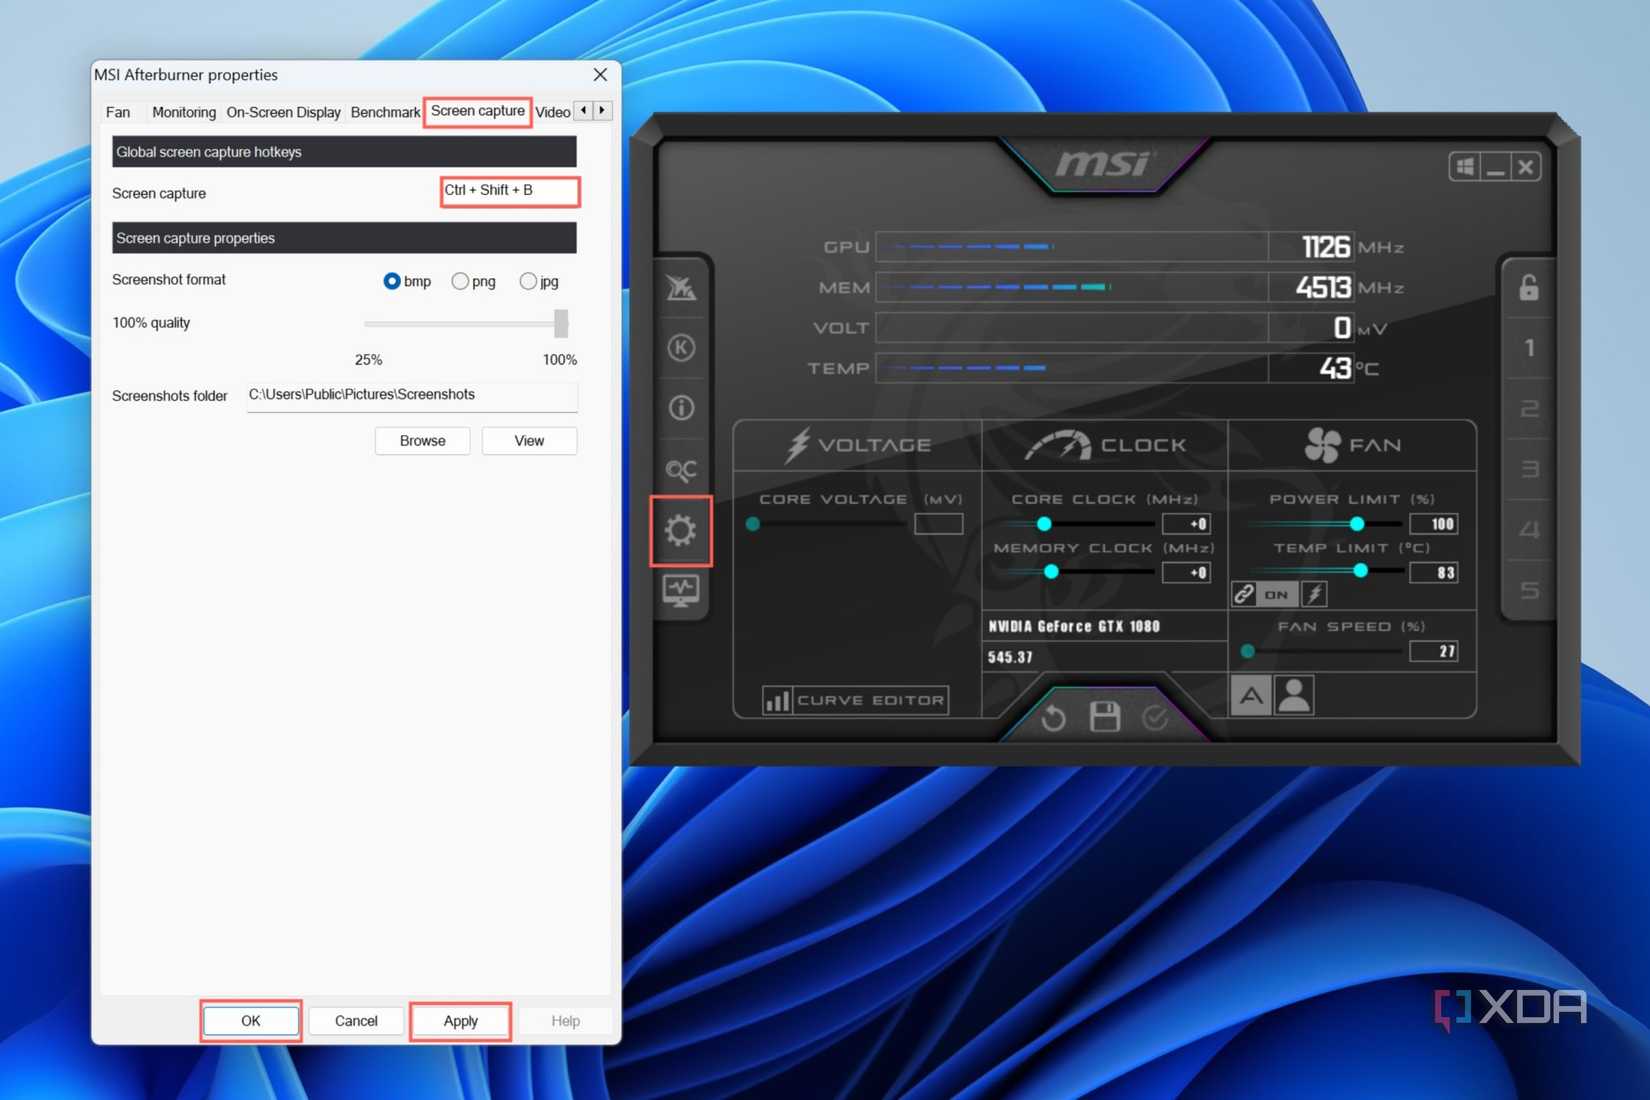Click the Memory Clock slider handle
This screenshot has height=1100, width=1650.
(1051, 572)
